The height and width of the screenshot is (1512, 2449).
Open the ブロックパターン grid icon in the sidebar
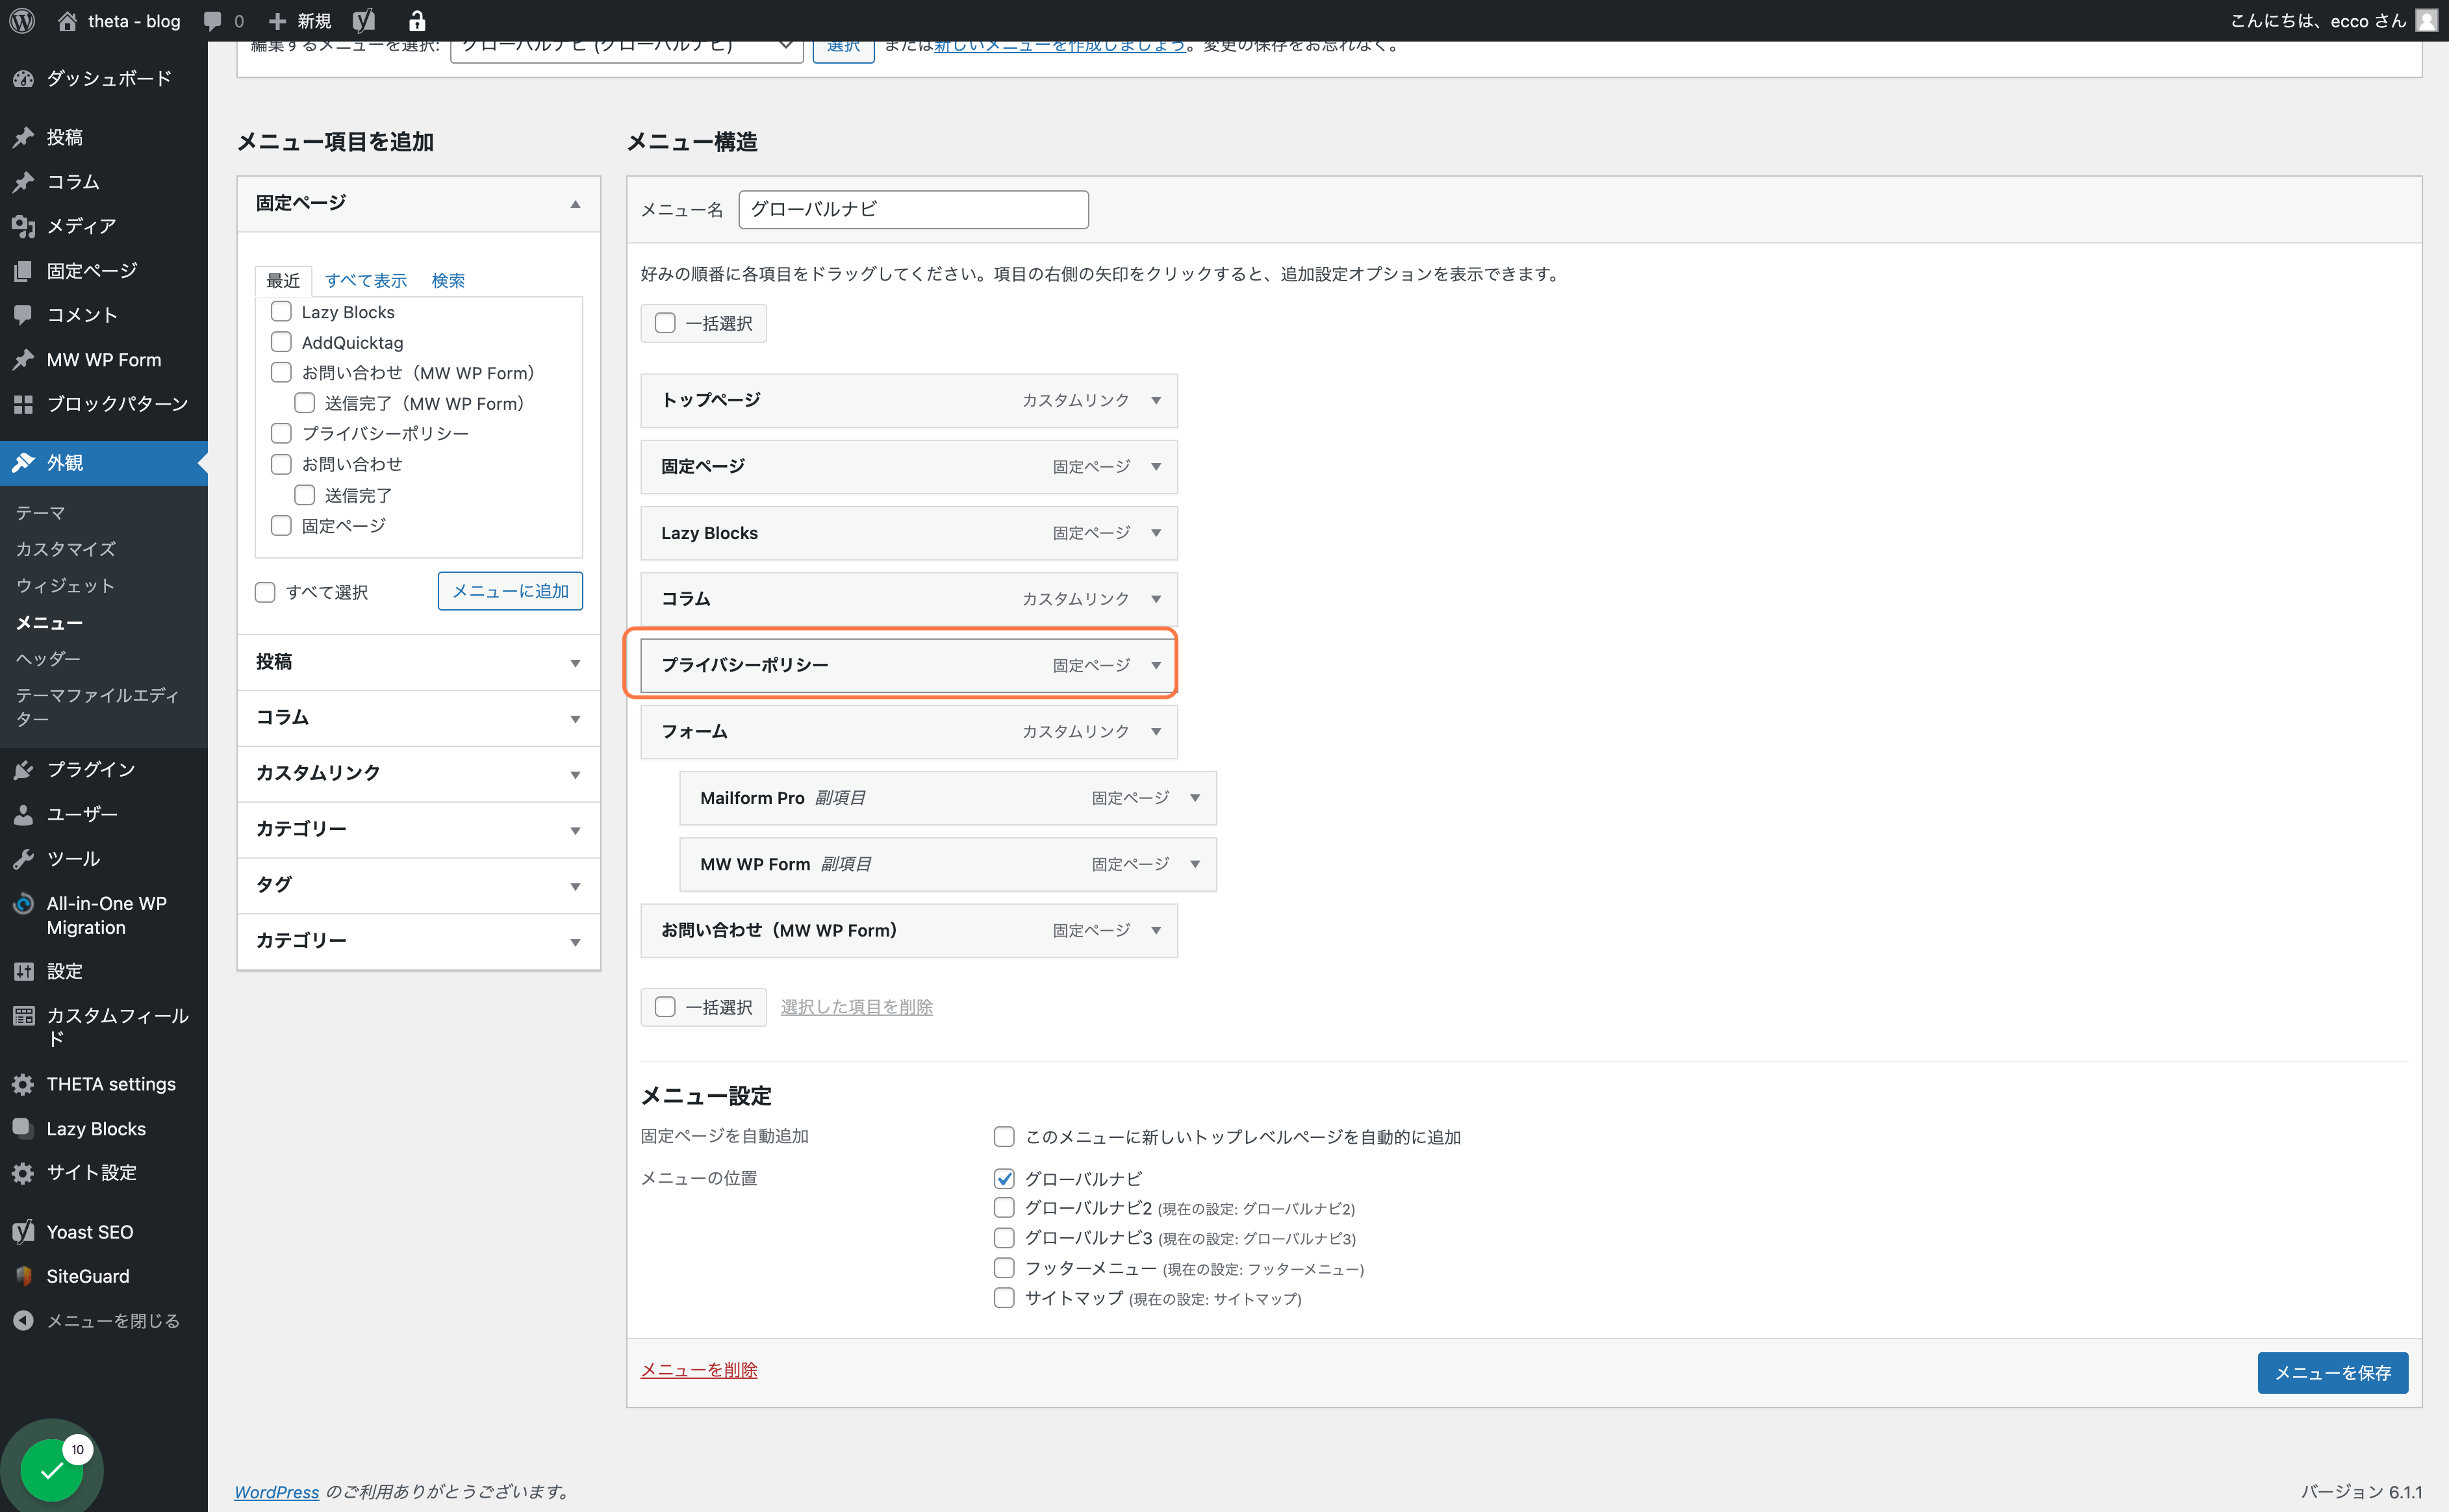point(23,404)
